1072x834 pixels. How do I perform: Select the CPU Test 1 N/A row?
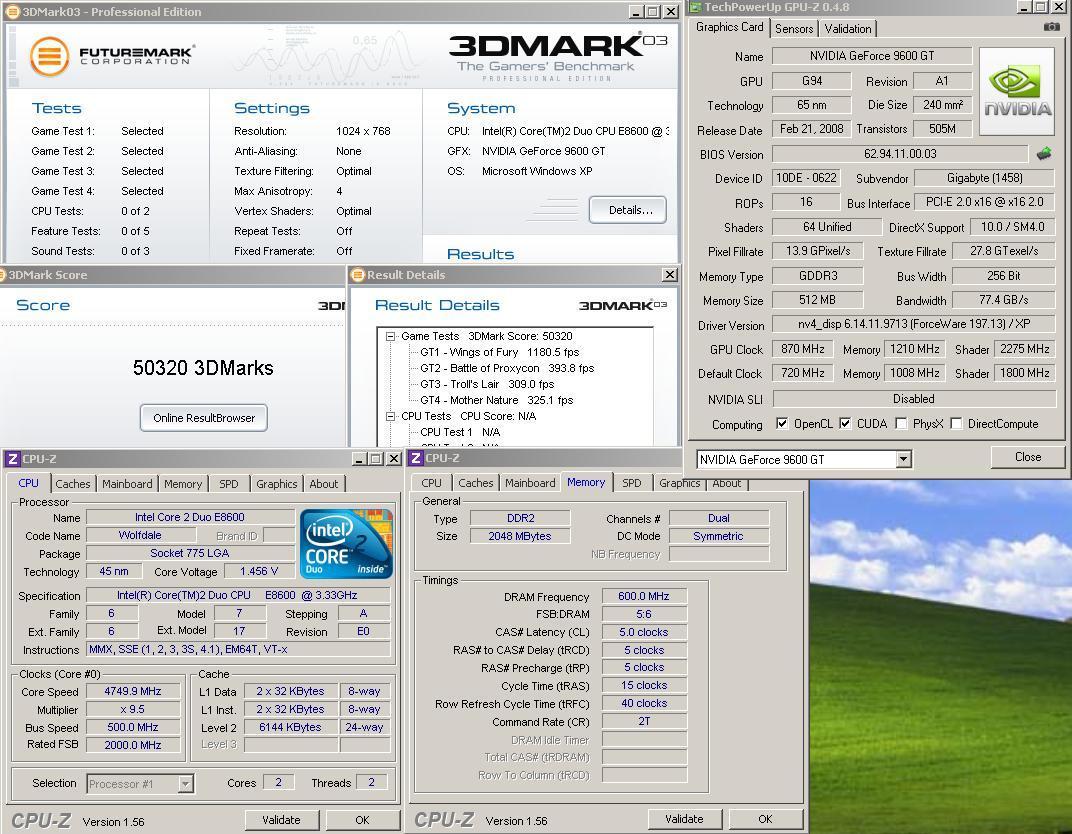point(460,432)
